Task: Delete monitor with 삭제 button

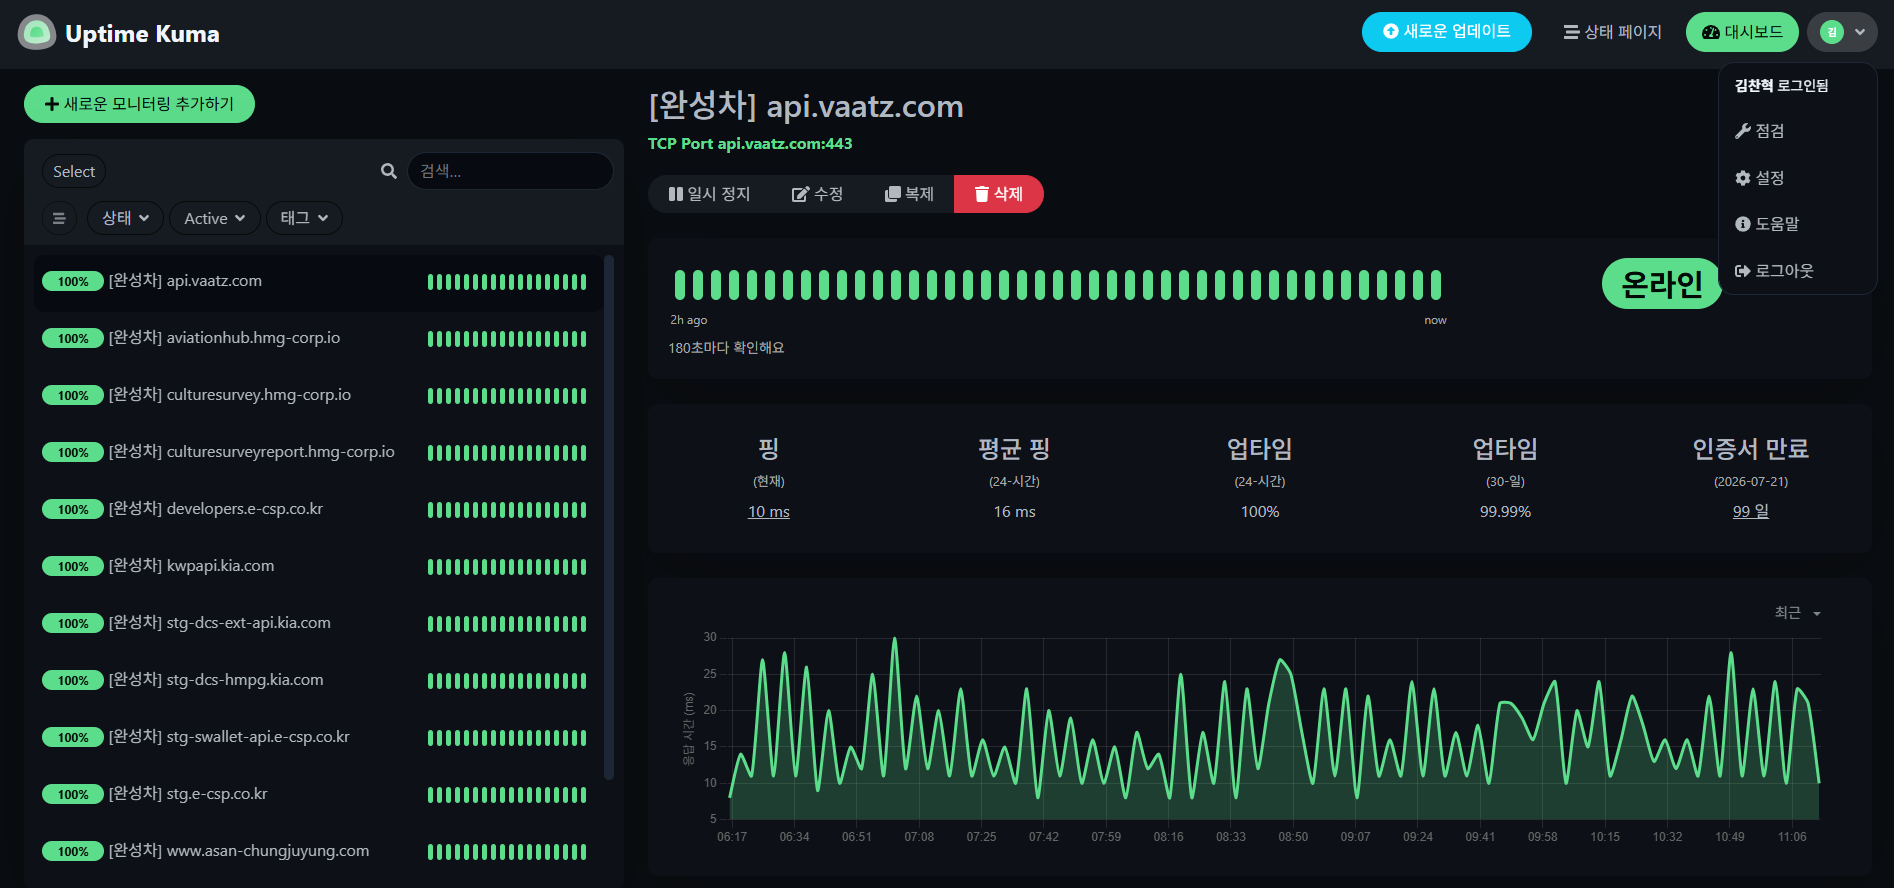Action: point(999,194)
